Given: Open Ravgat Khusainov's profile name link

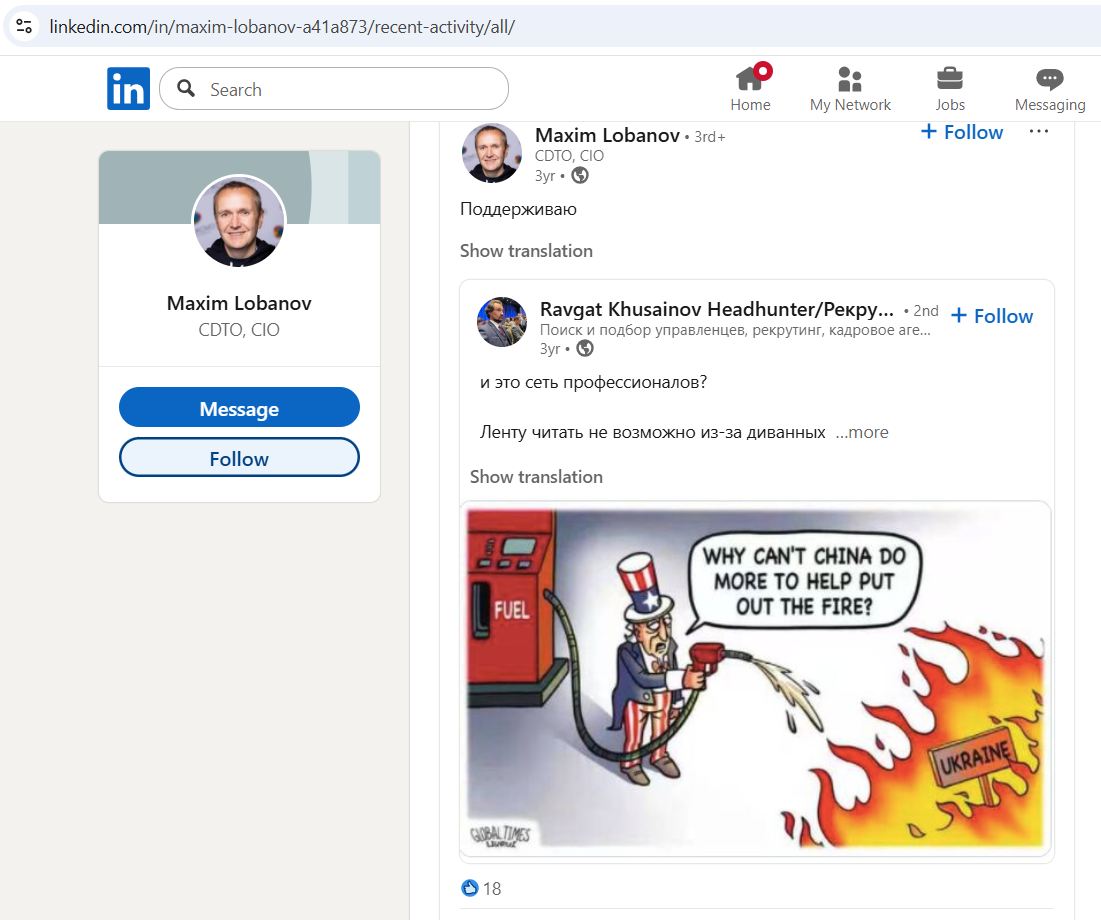Looking at the screenshot, I should tap(716, 309).
